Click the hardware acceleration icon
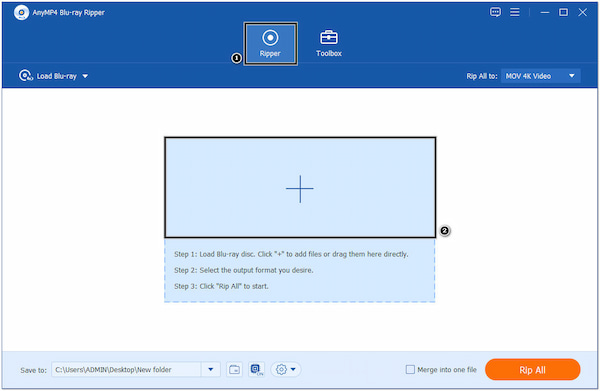 tap(256, 370)
